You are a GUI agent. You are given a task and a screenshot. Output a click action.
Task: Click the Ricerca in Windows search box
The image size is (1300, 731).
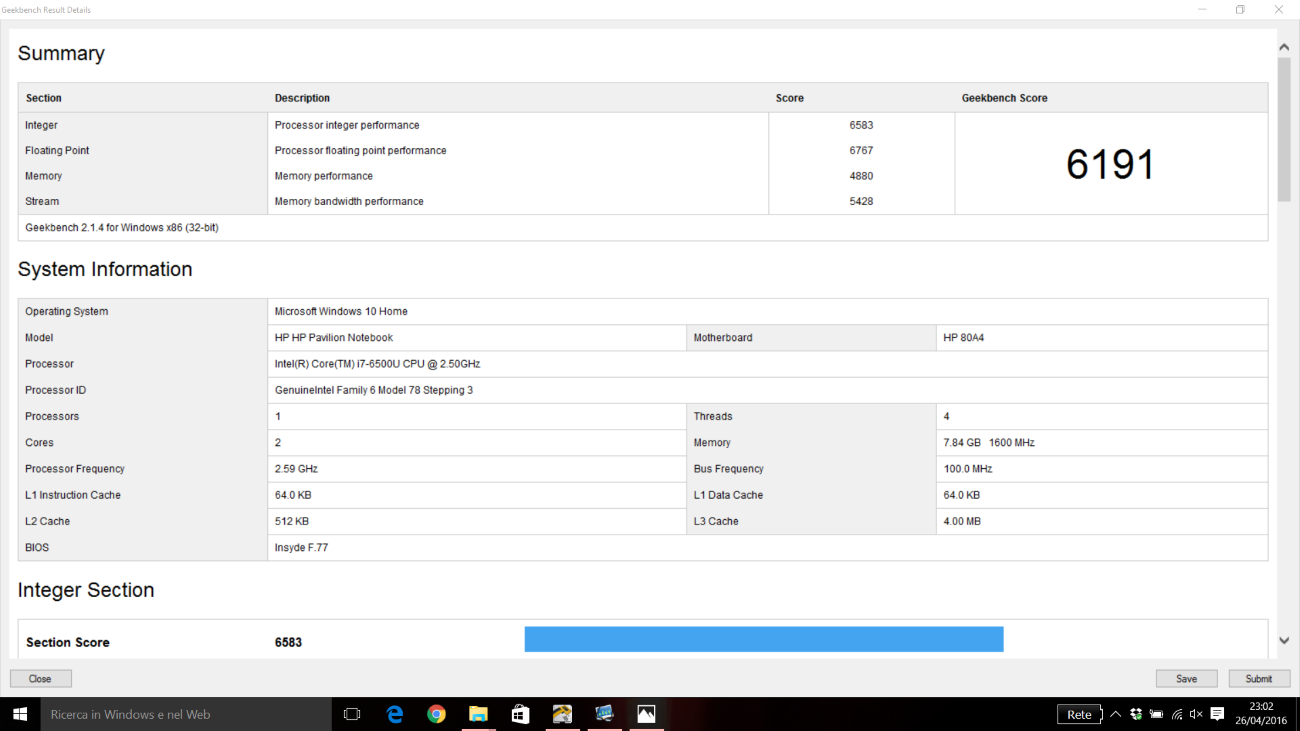point(185,714)
